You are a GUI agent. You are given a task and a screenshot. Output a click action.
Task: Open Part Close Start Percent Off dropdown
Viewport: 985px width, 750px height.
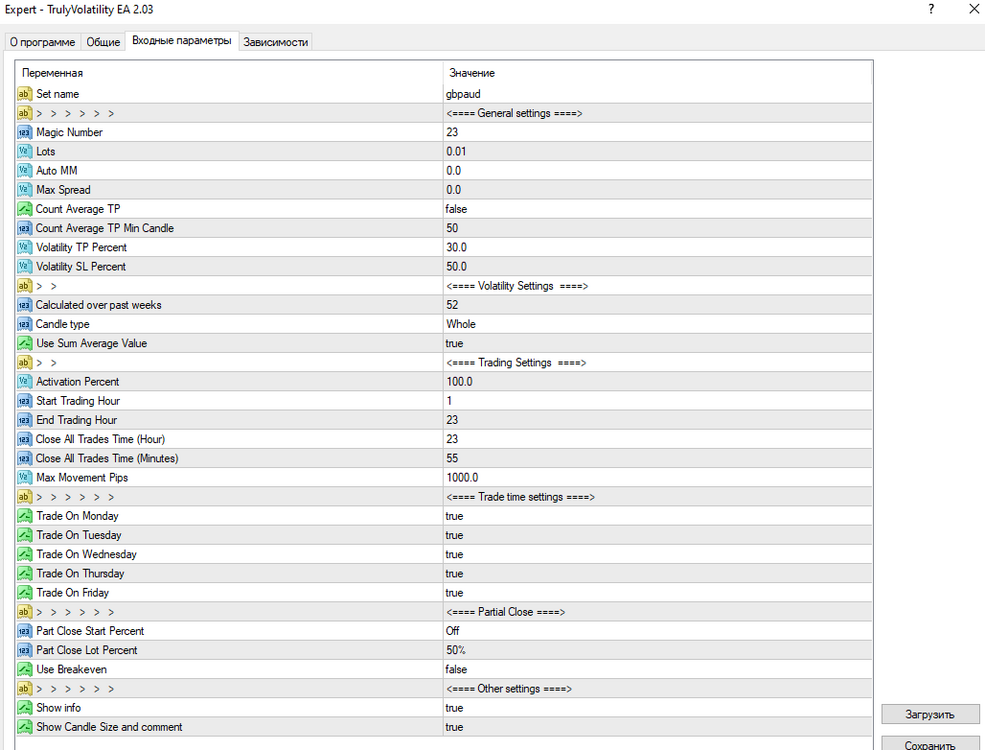pos(658,631)
